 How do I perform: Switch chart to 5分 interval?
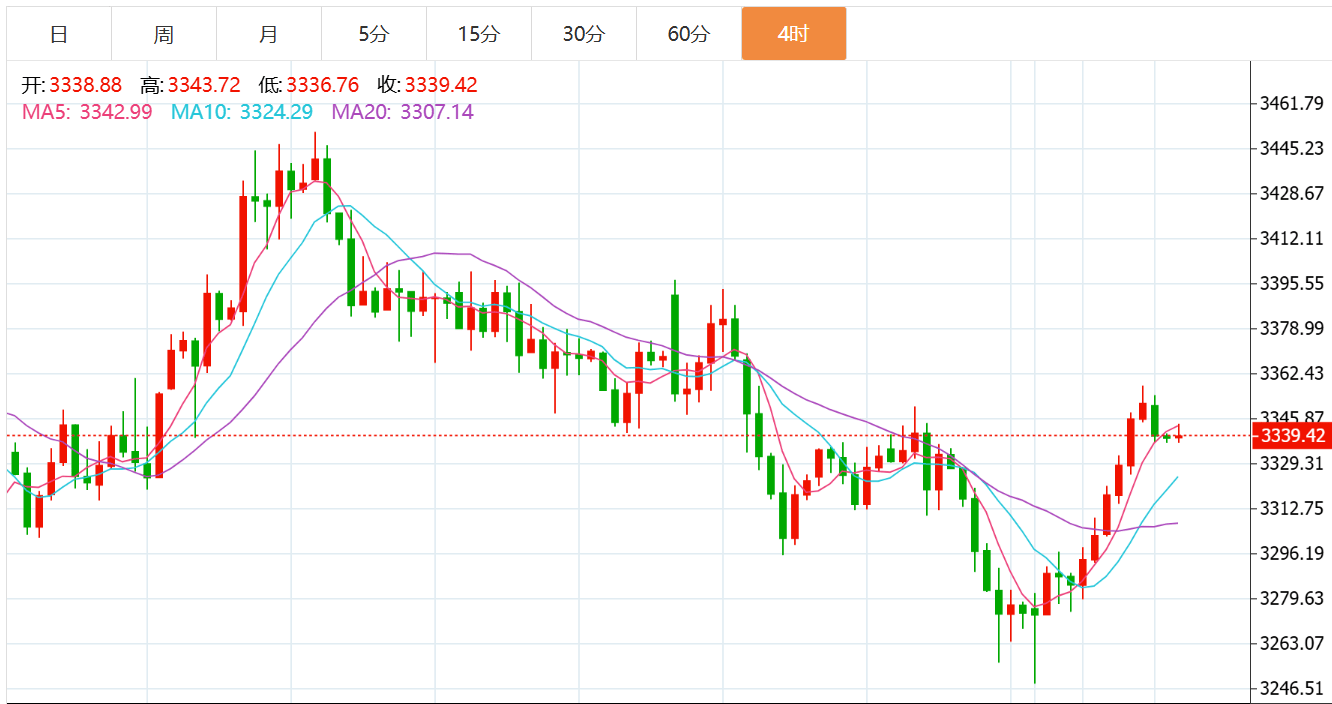click(374, 34)
